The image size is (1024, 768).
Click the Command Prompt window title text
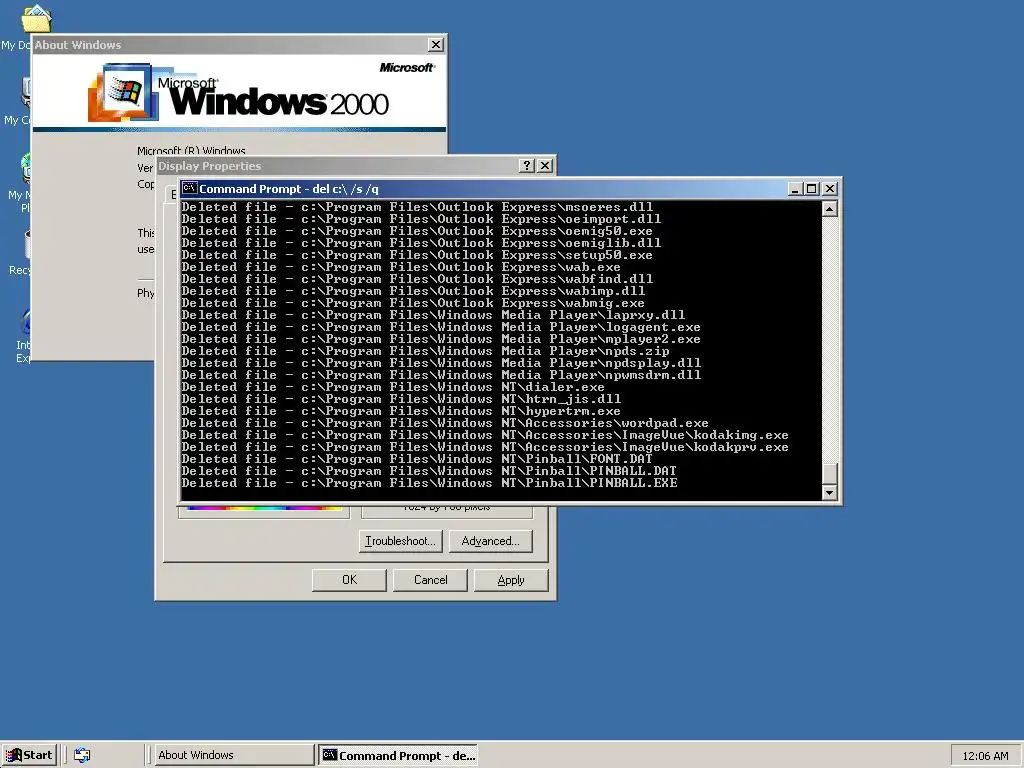click(x=289, y=189)
